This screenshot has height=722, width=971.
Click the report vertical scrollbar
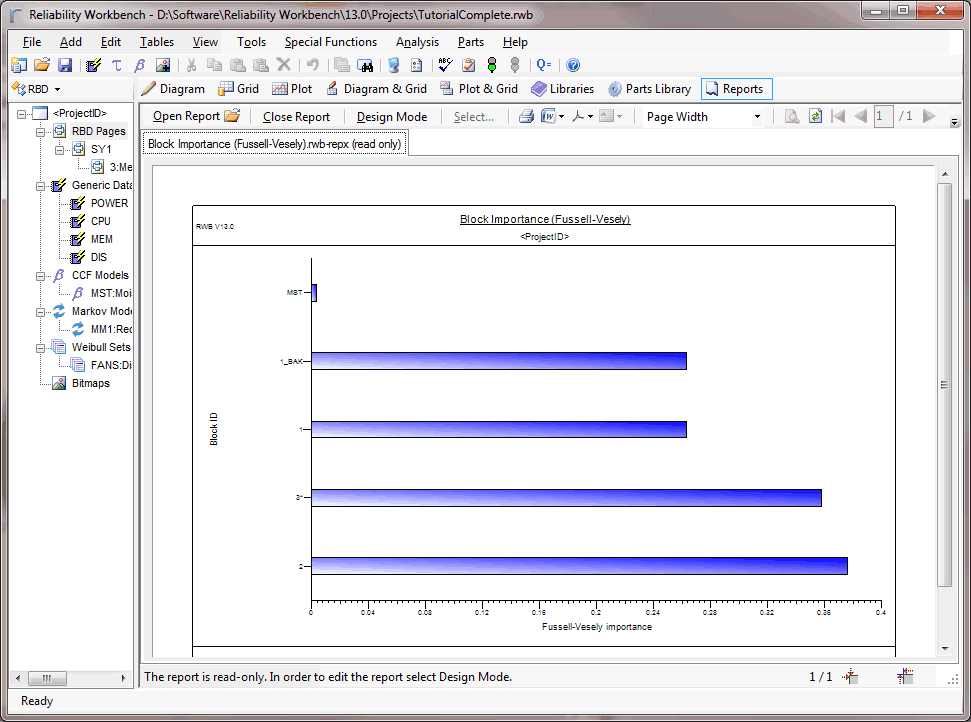point(943,385)
